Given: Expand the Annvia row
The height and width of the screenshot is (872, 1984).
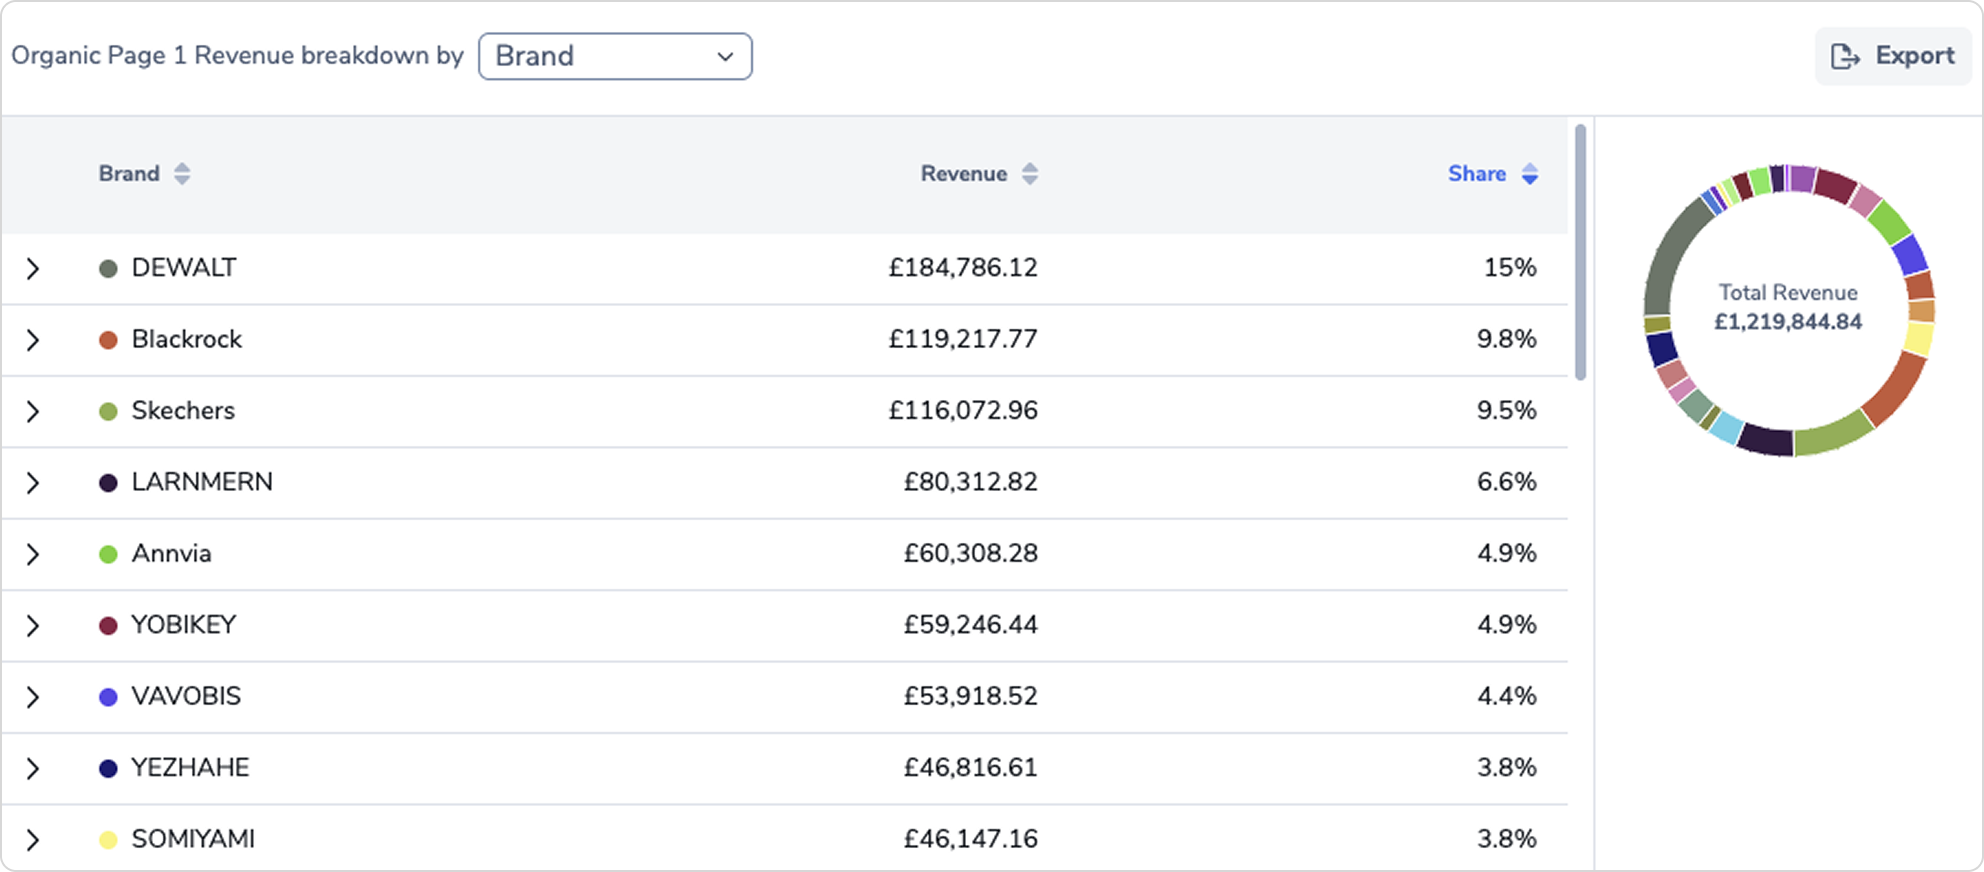Looking at the screenshot, I should 33,554.
